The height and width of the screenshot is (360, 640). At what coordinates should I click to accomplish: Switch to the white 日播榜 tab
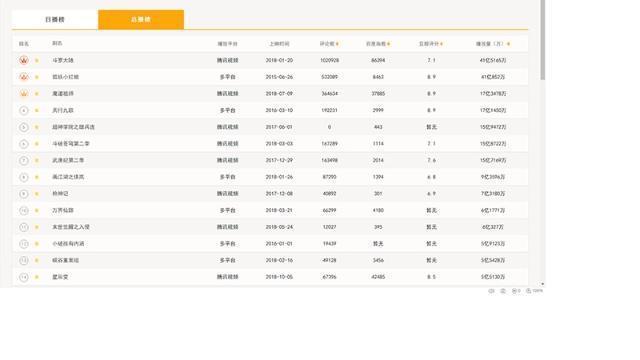click(x=55, y=20)
